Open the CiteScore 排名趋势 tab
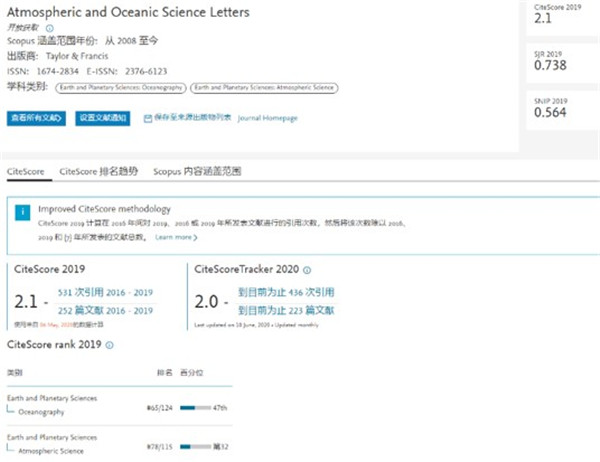The image size is (600, 462). click(99, 172)
